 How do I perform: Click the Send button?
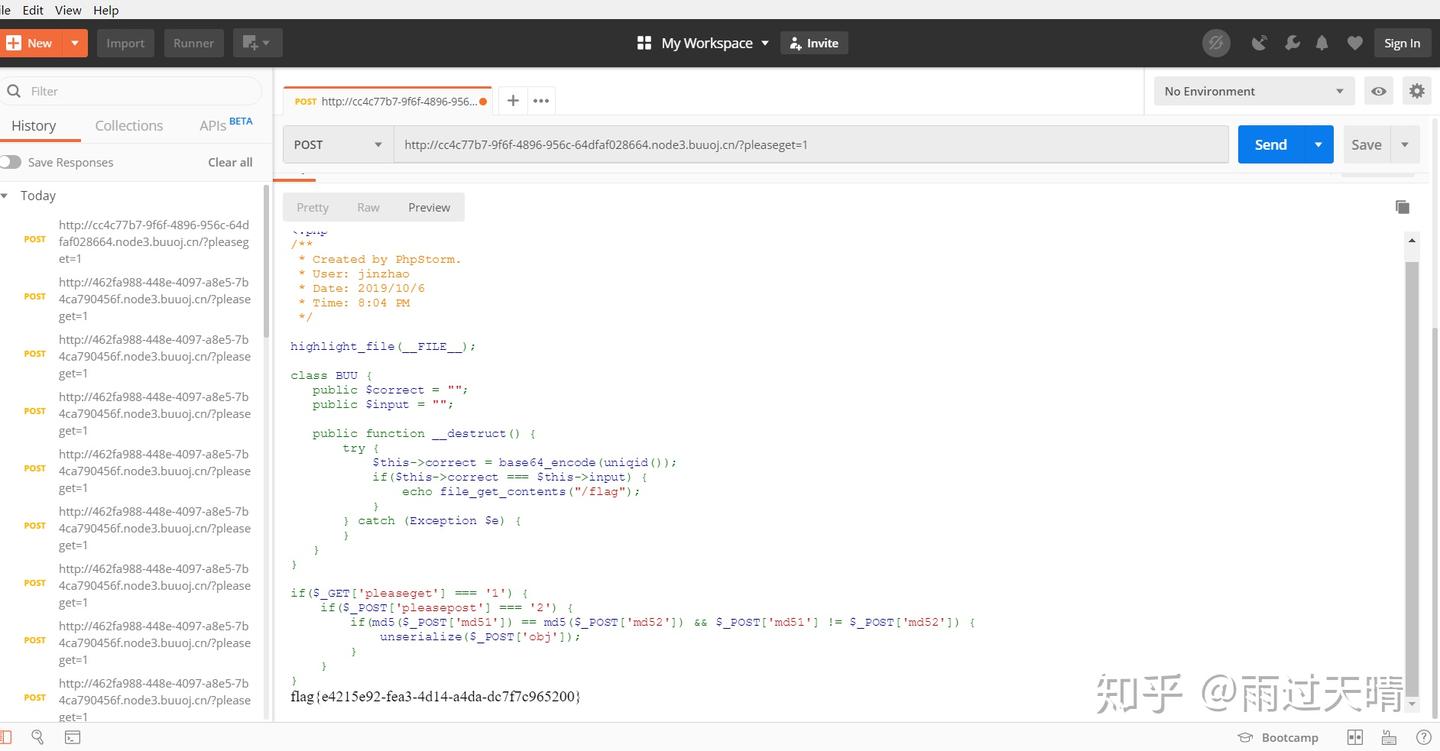click(x=1270, y=145)
